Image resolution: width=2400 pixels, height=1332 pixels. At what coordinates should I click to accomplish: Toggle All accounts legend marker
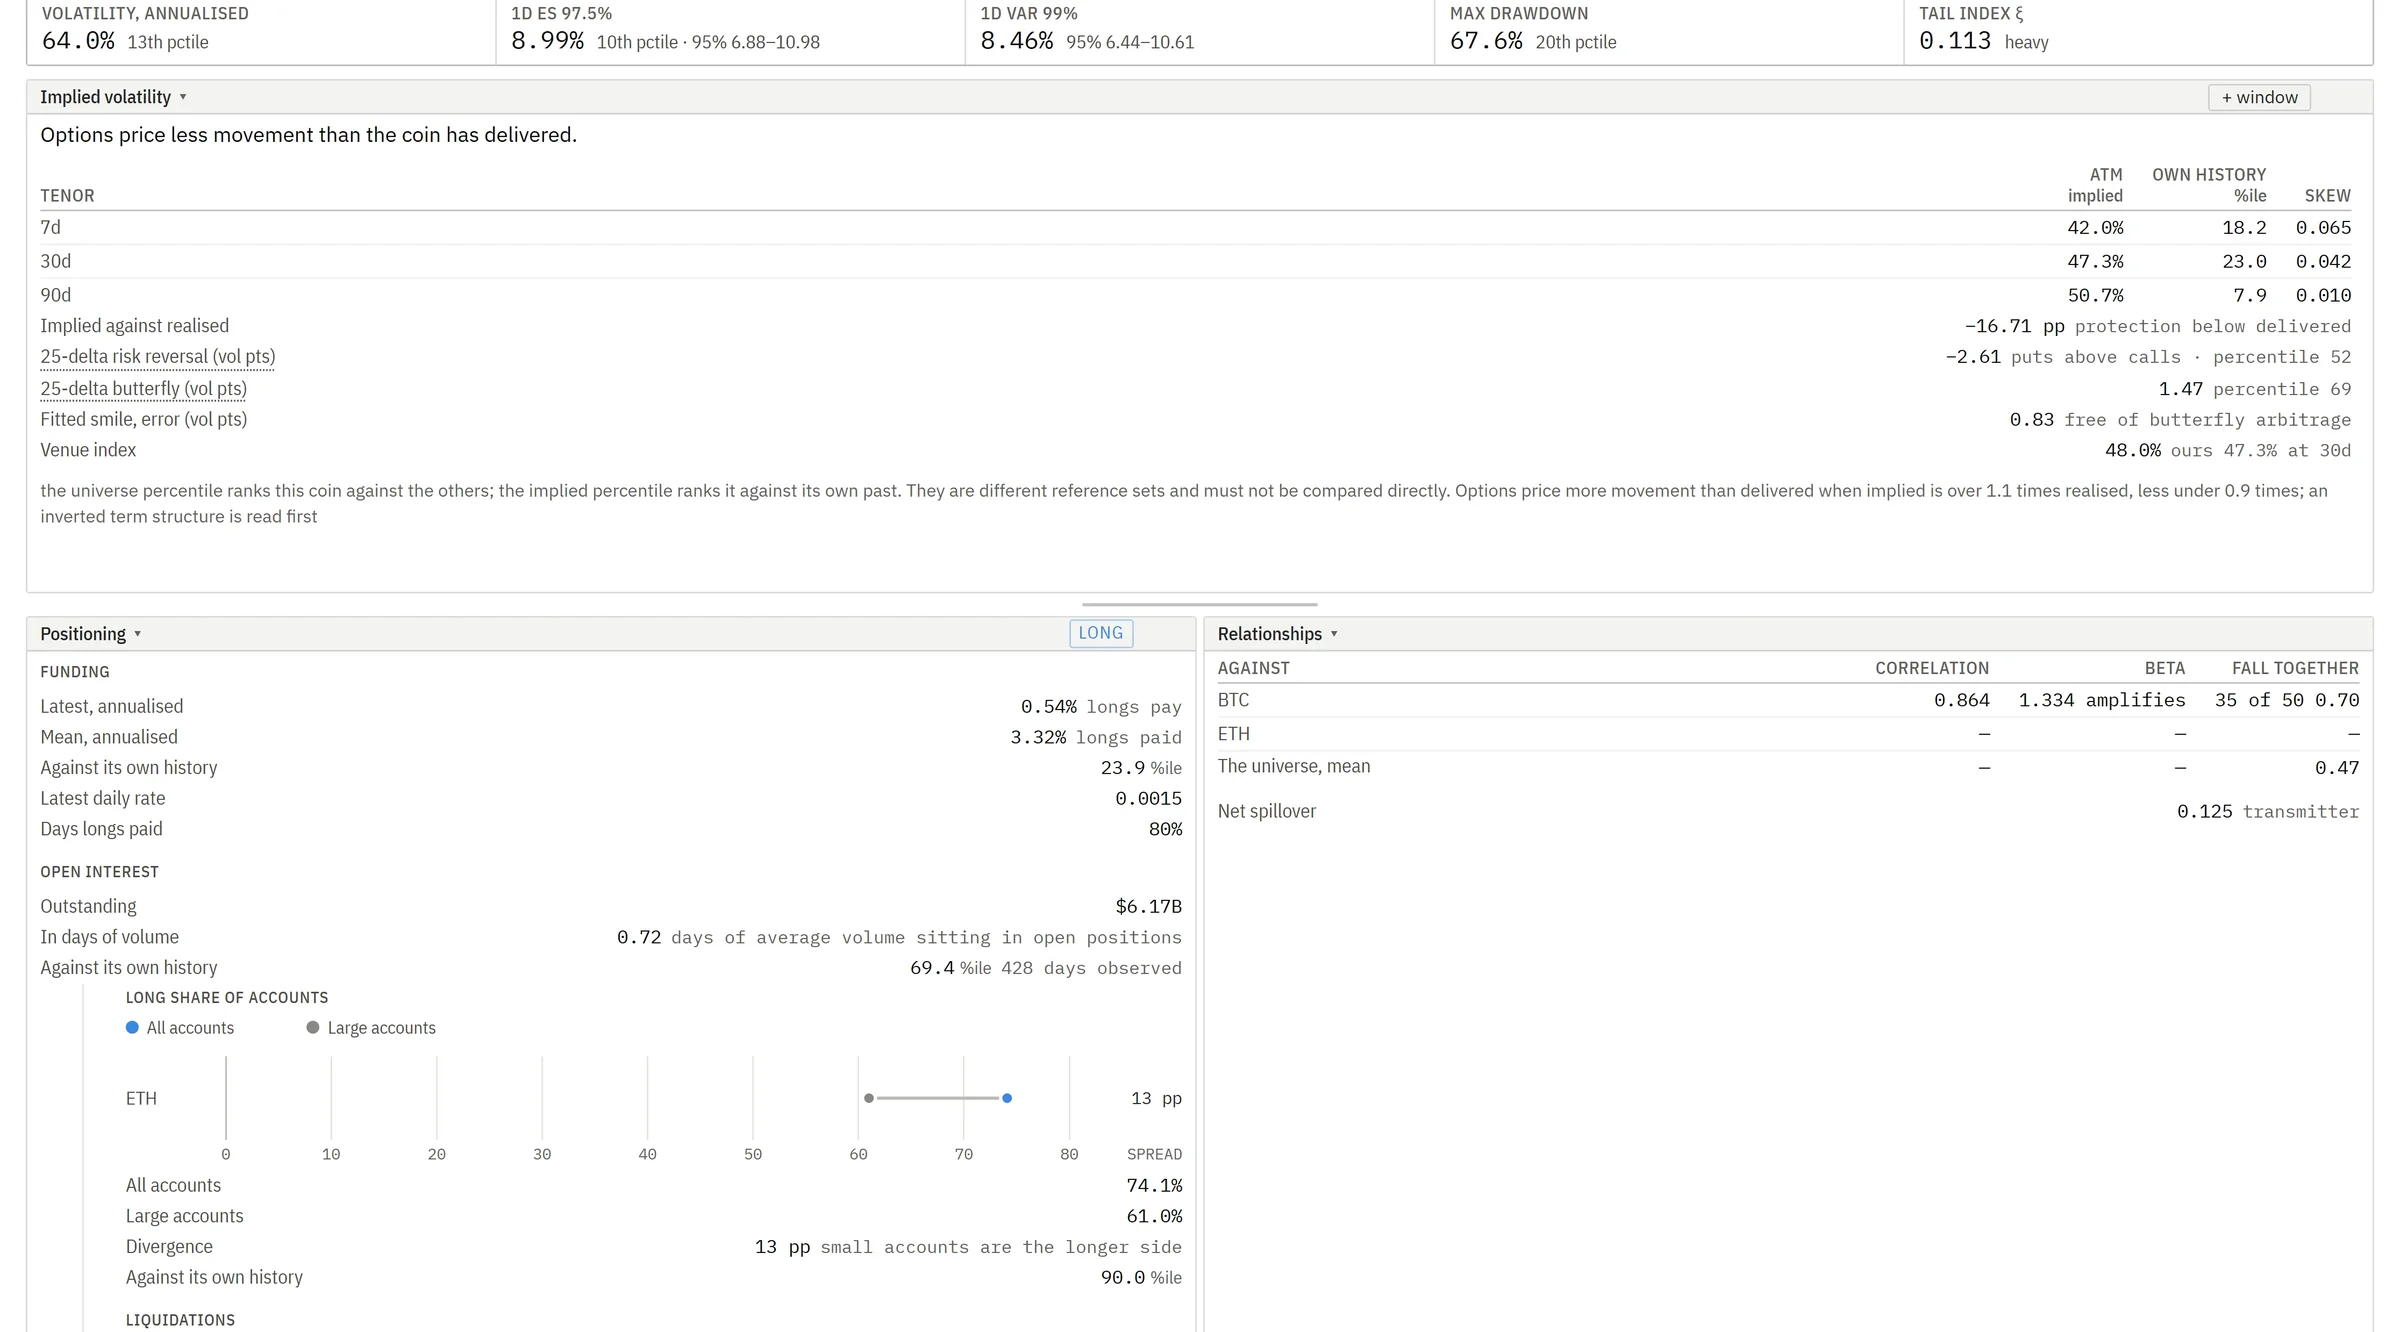[x=132, y=1027]
